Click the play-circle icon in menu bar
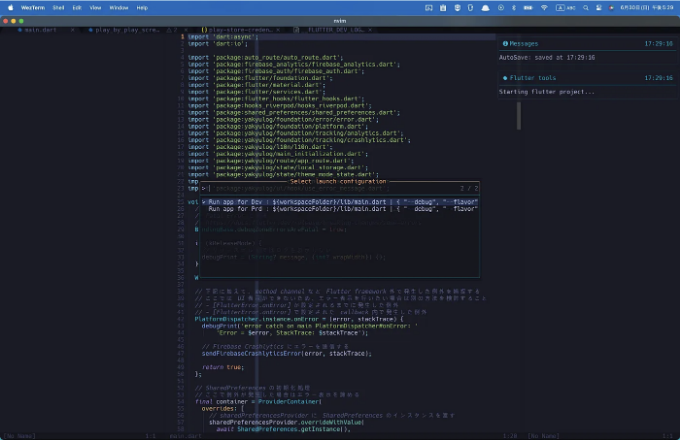Viewport: 680px width, 440px height. pos(500,7)
